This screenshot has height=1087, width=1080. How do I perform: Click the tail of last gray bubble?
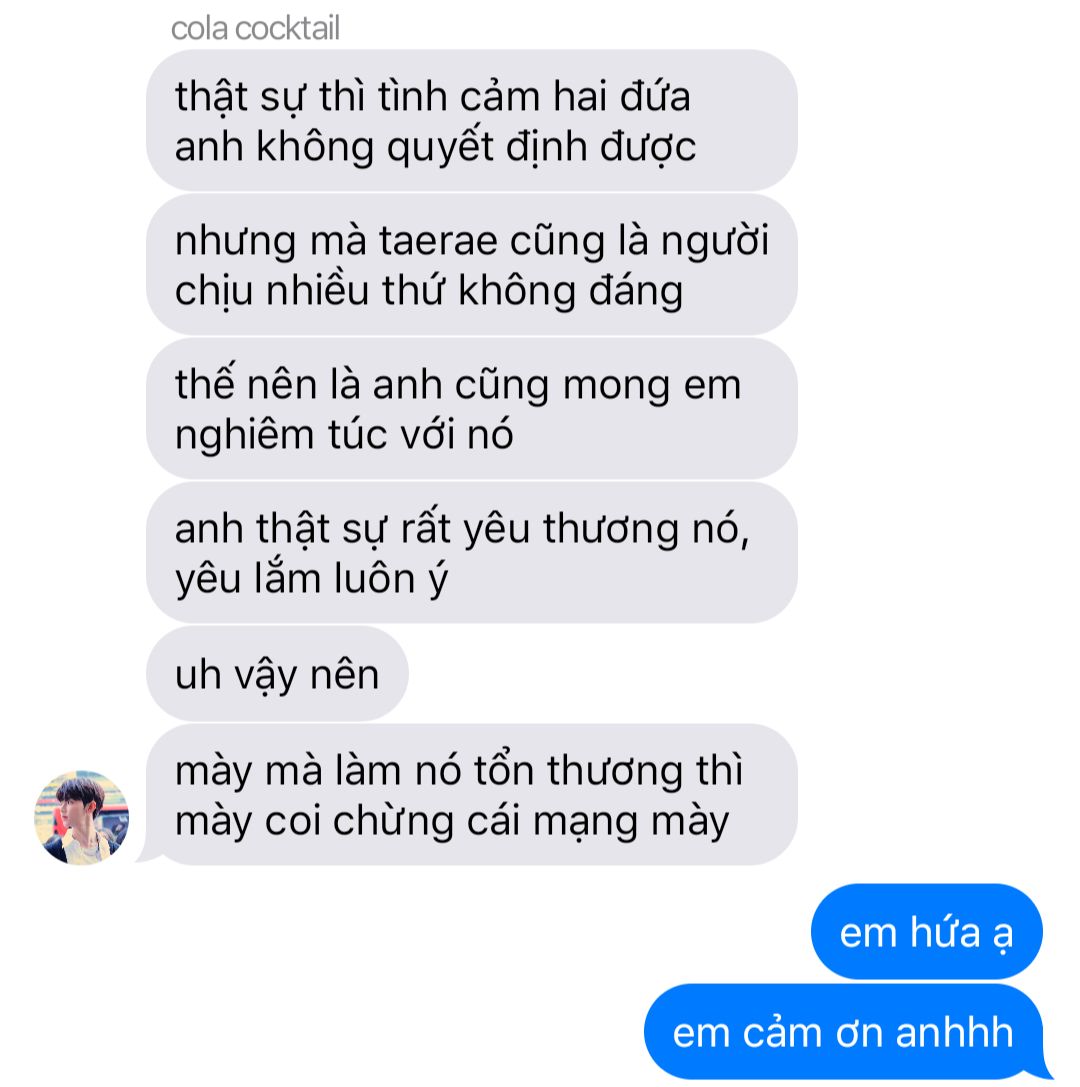click(149, 856)
